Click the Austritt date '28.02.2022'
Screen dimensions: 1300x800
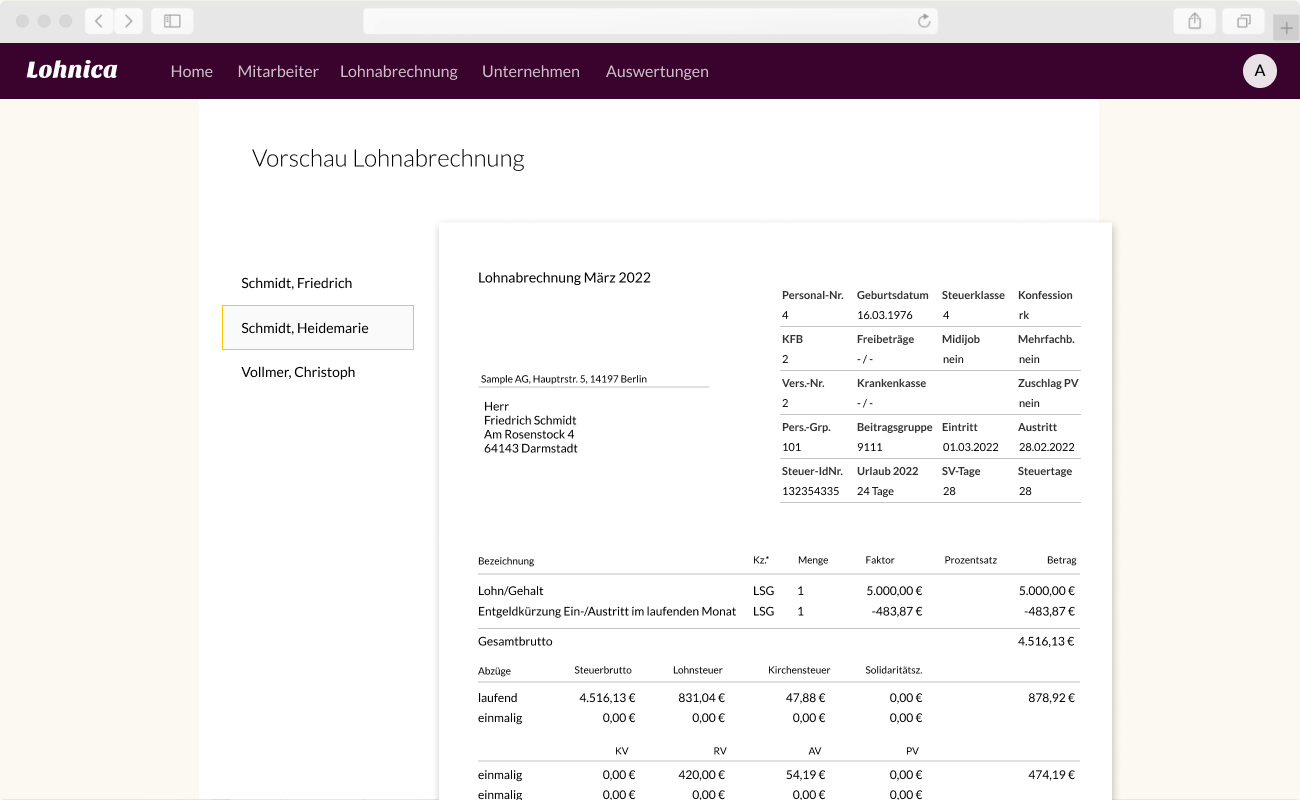tap(1046, 447)
